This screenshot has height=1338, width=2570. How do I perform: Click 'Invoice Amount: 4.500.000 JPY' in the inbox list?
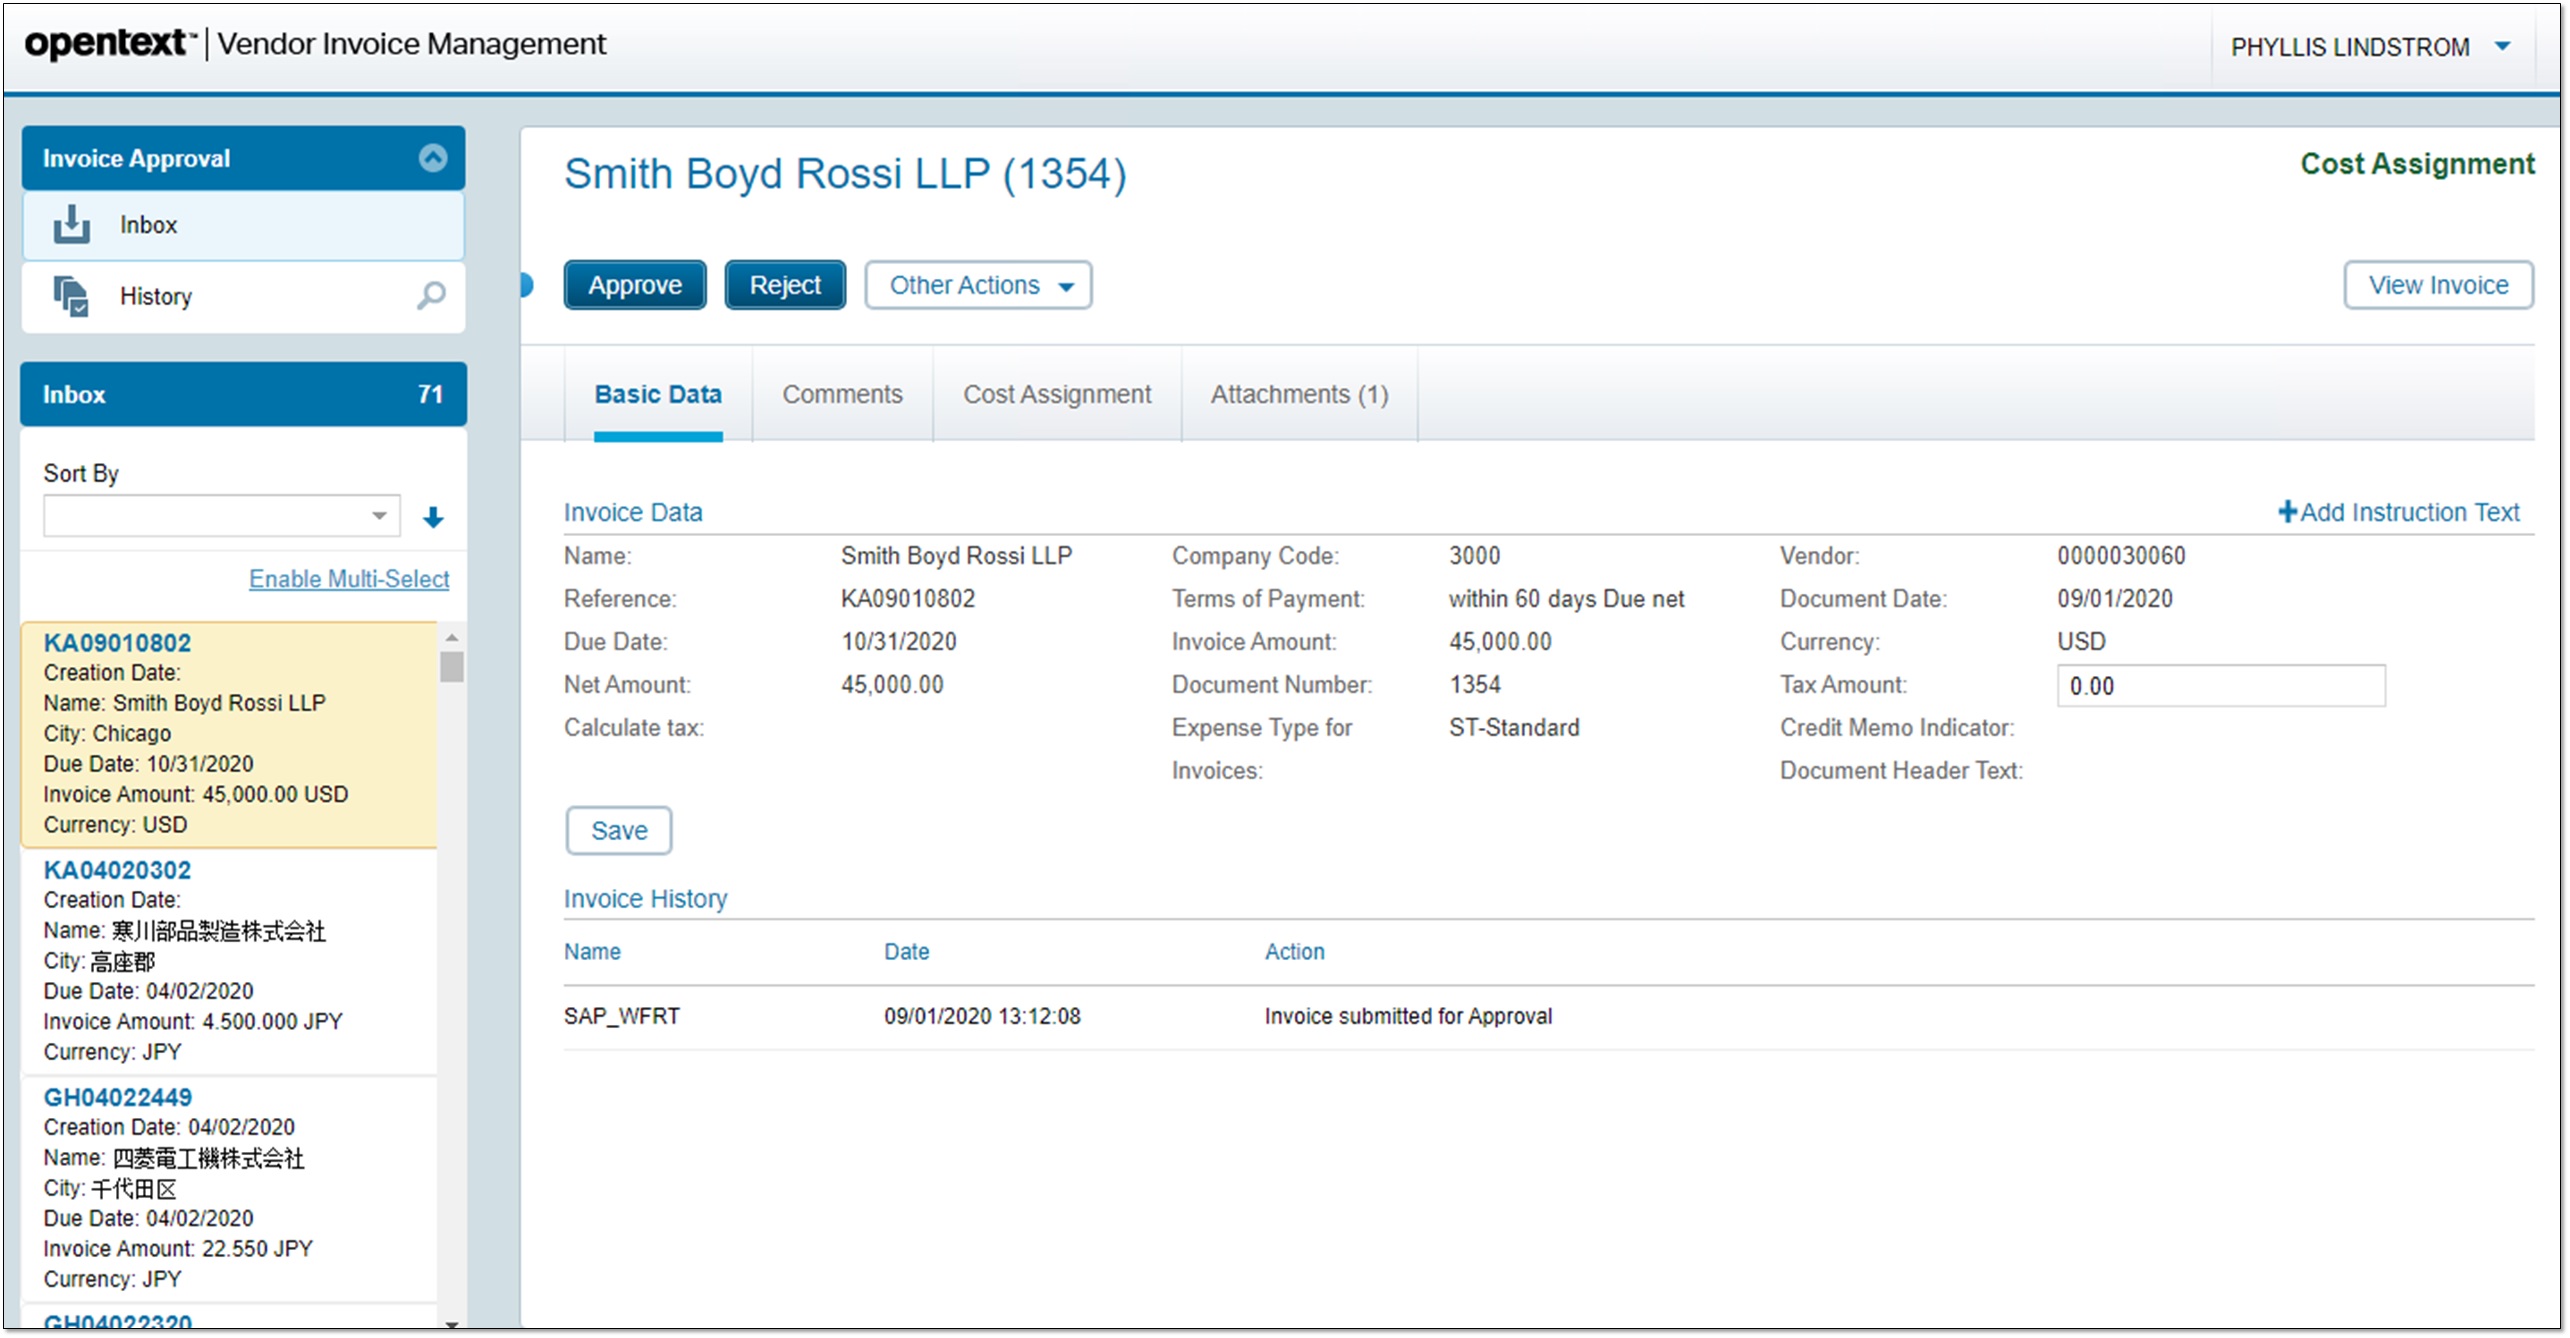tap(192, 1022)
